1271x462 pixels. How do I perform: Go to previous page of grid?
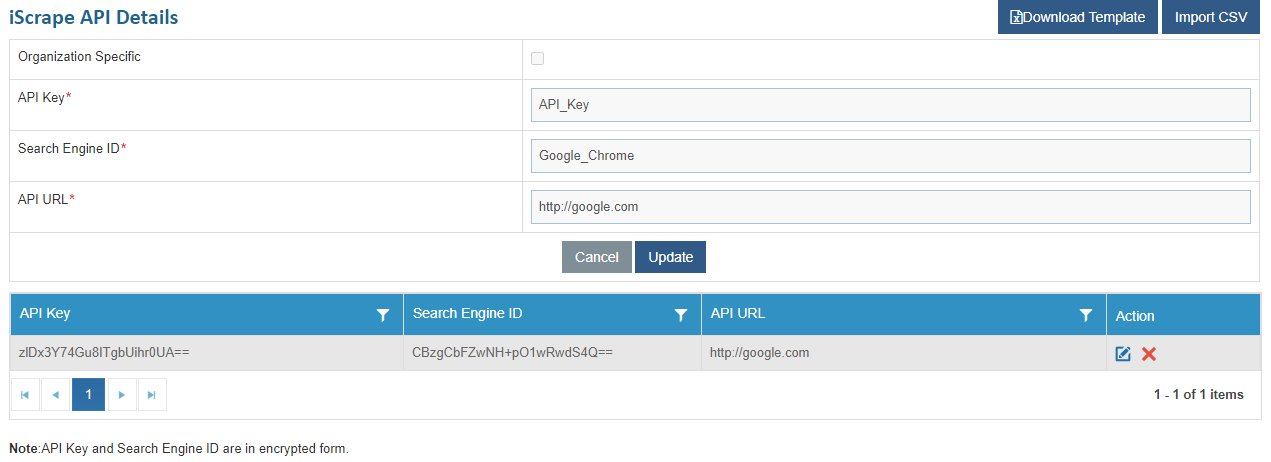[x=56, y=395]
